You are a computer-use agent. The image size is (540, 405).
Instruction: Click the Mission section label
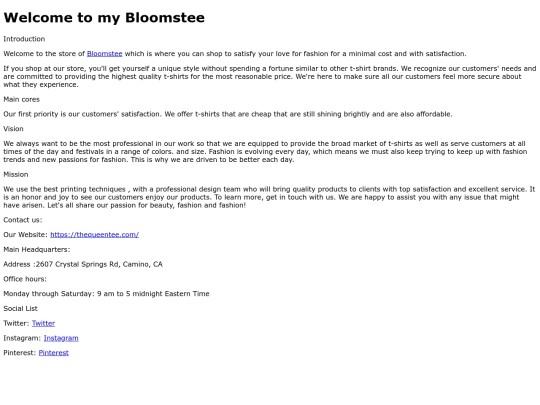pos(16,174)
